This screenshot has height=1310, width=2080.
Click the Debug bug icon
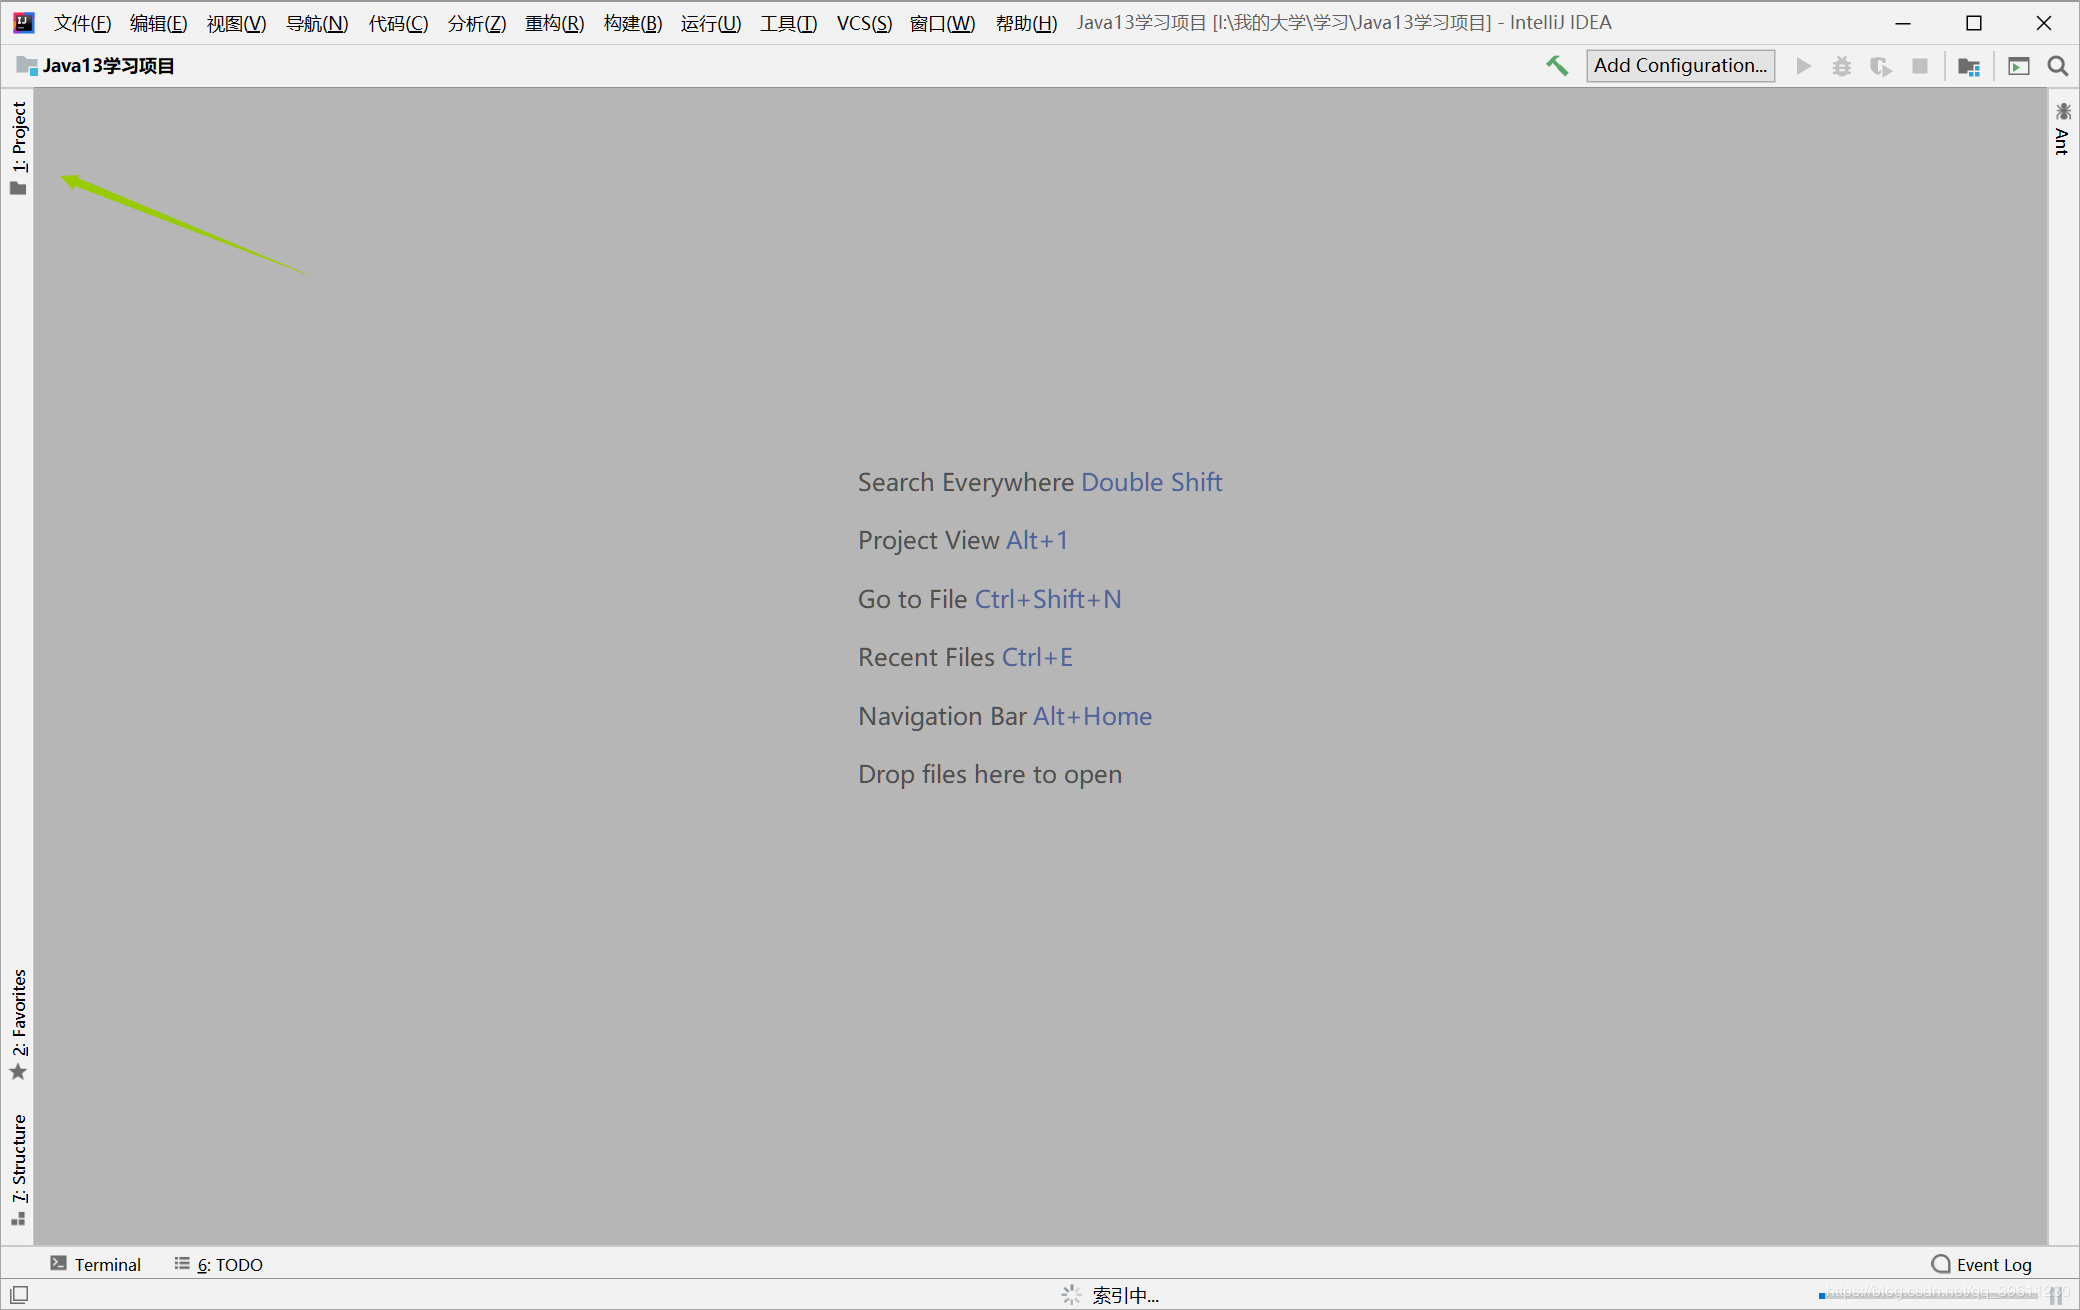tap(1841, 66)
